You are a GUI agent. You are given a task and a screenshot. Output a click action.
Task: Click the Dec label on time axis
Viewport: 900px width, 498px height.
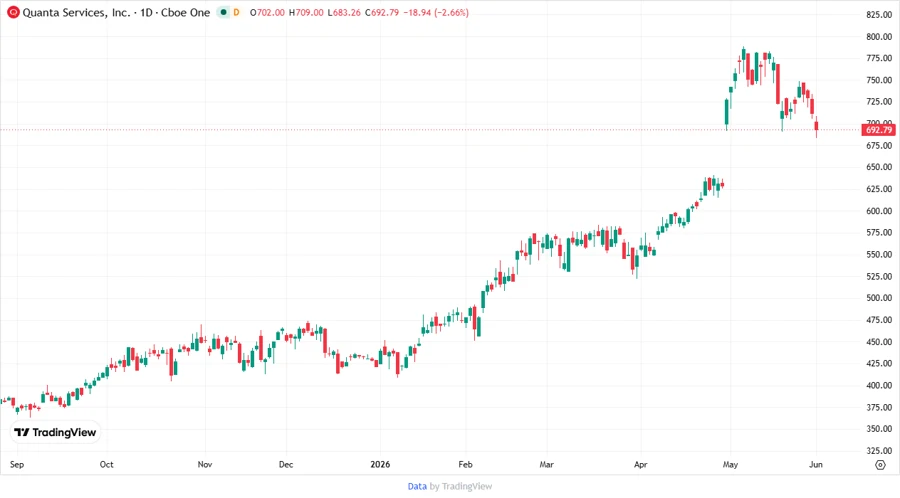(x=286, y=464)
